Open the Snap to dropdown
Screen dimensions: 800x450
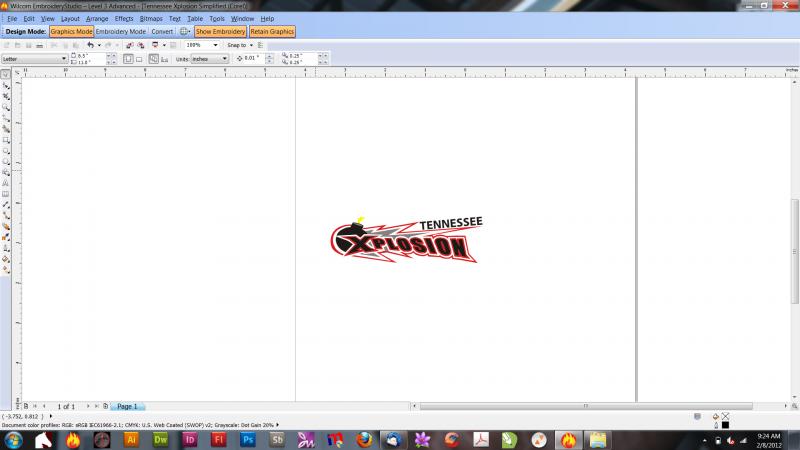251,45
